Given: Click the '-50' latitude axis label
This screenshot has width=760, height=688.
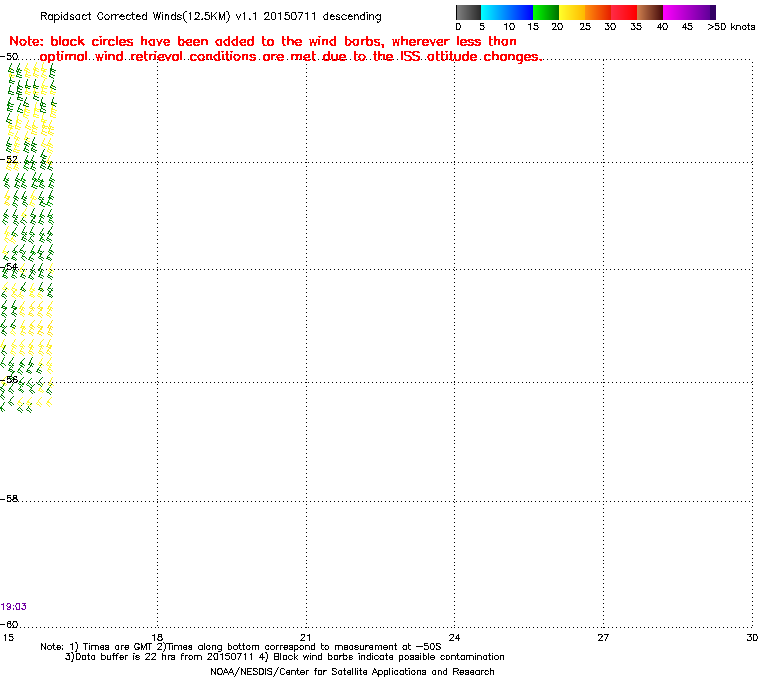Looking at the screenshot, I should pyautogui.click(x=9, y=57).
